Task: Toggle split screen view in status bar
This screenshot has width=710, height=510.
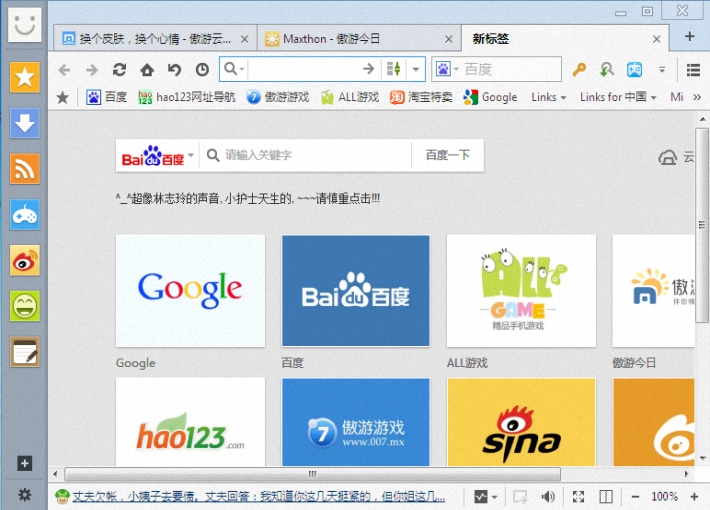Action: tap(606, 497)
